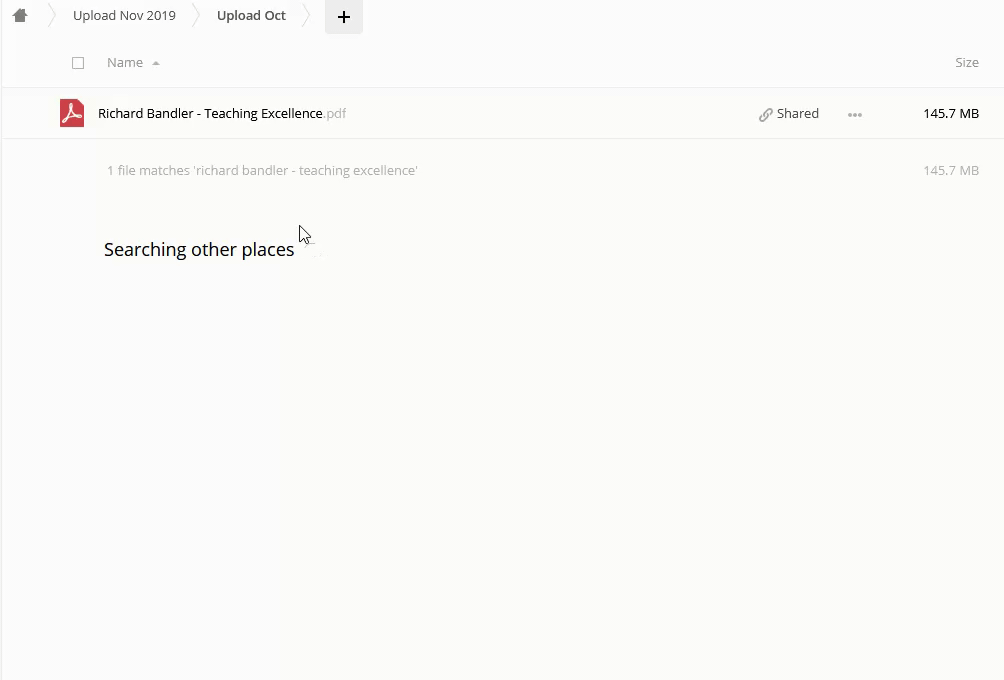Click the file row's 145.7 MB size
The height and width of the screenshot is (680, 1004).
[x=950, y=114]
